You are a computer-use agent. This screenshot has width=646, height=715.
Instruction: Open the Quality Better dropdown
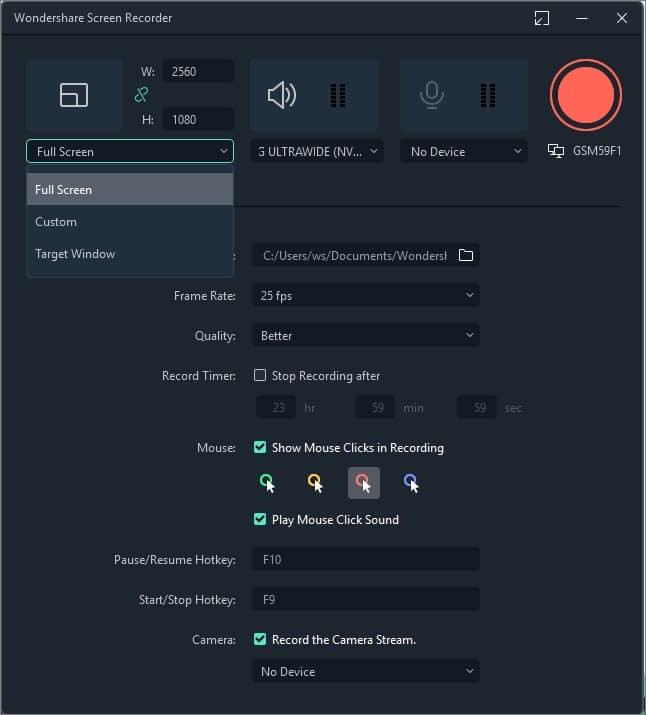(366, 336)
